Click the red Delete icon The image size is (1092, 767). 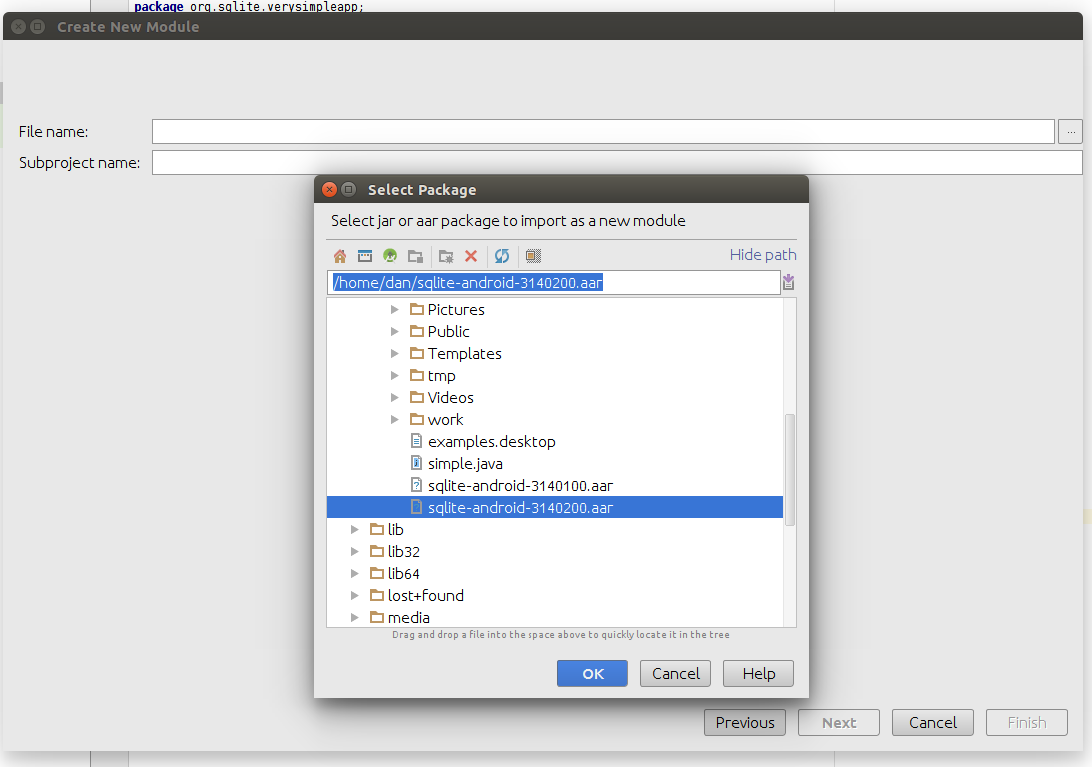coord(471,256)
